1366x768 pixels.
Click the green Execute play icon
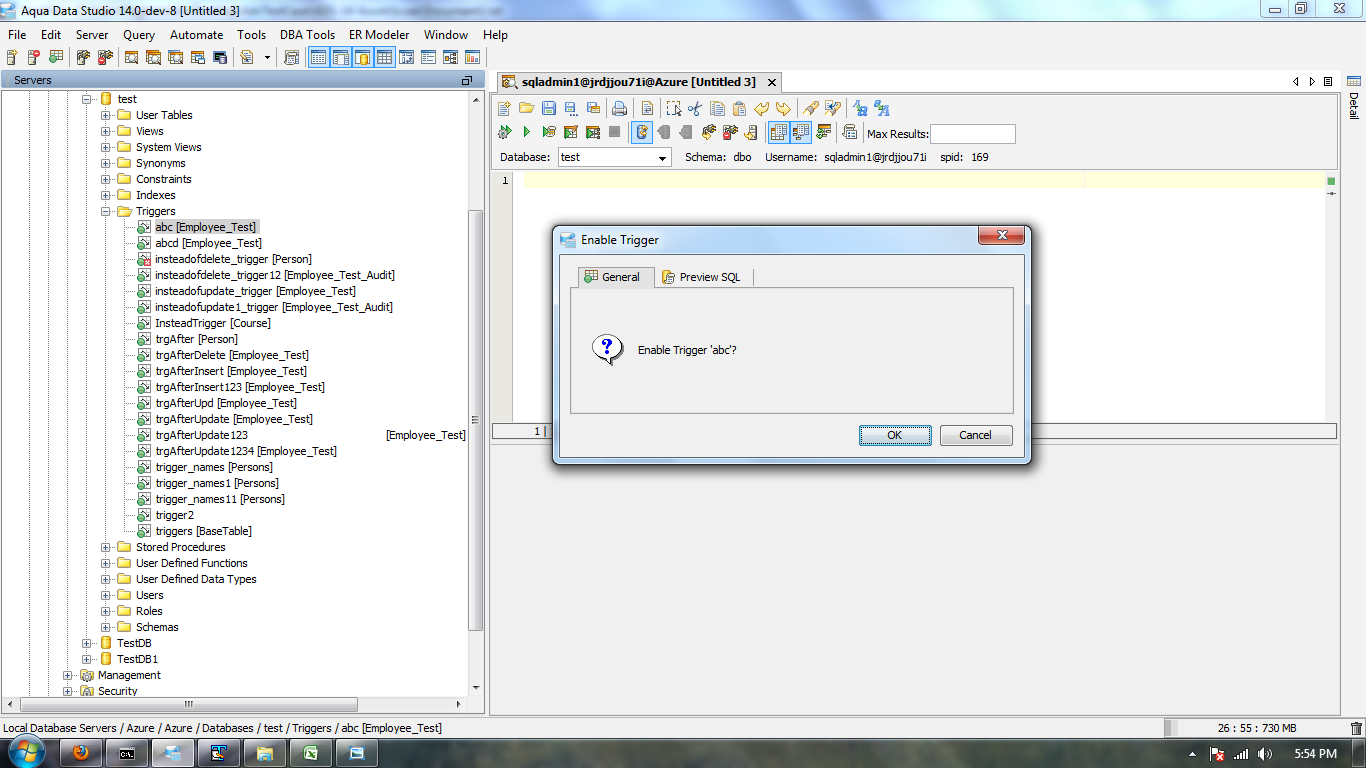coord(527,132)
